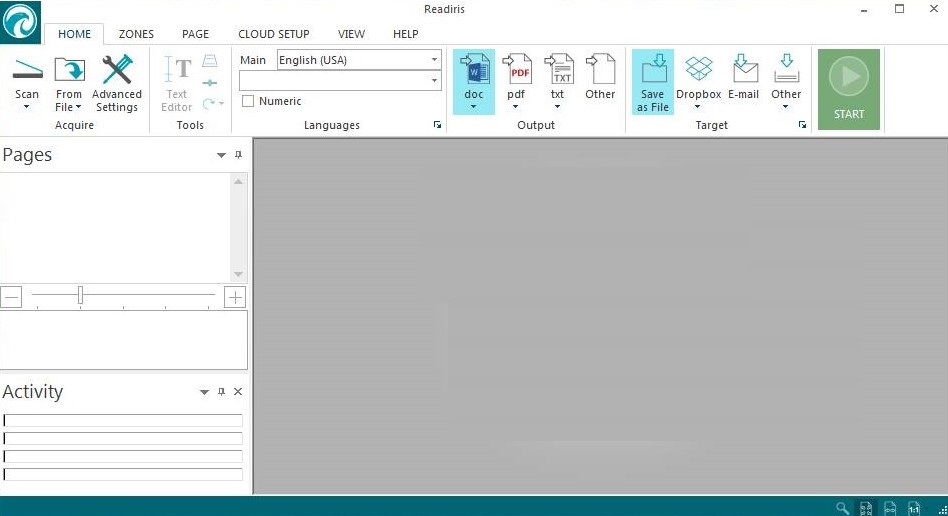This screenshot has height=516, width=948.
Task: Click the magnifier zoom icon in status bar
Action: (842, 508)
